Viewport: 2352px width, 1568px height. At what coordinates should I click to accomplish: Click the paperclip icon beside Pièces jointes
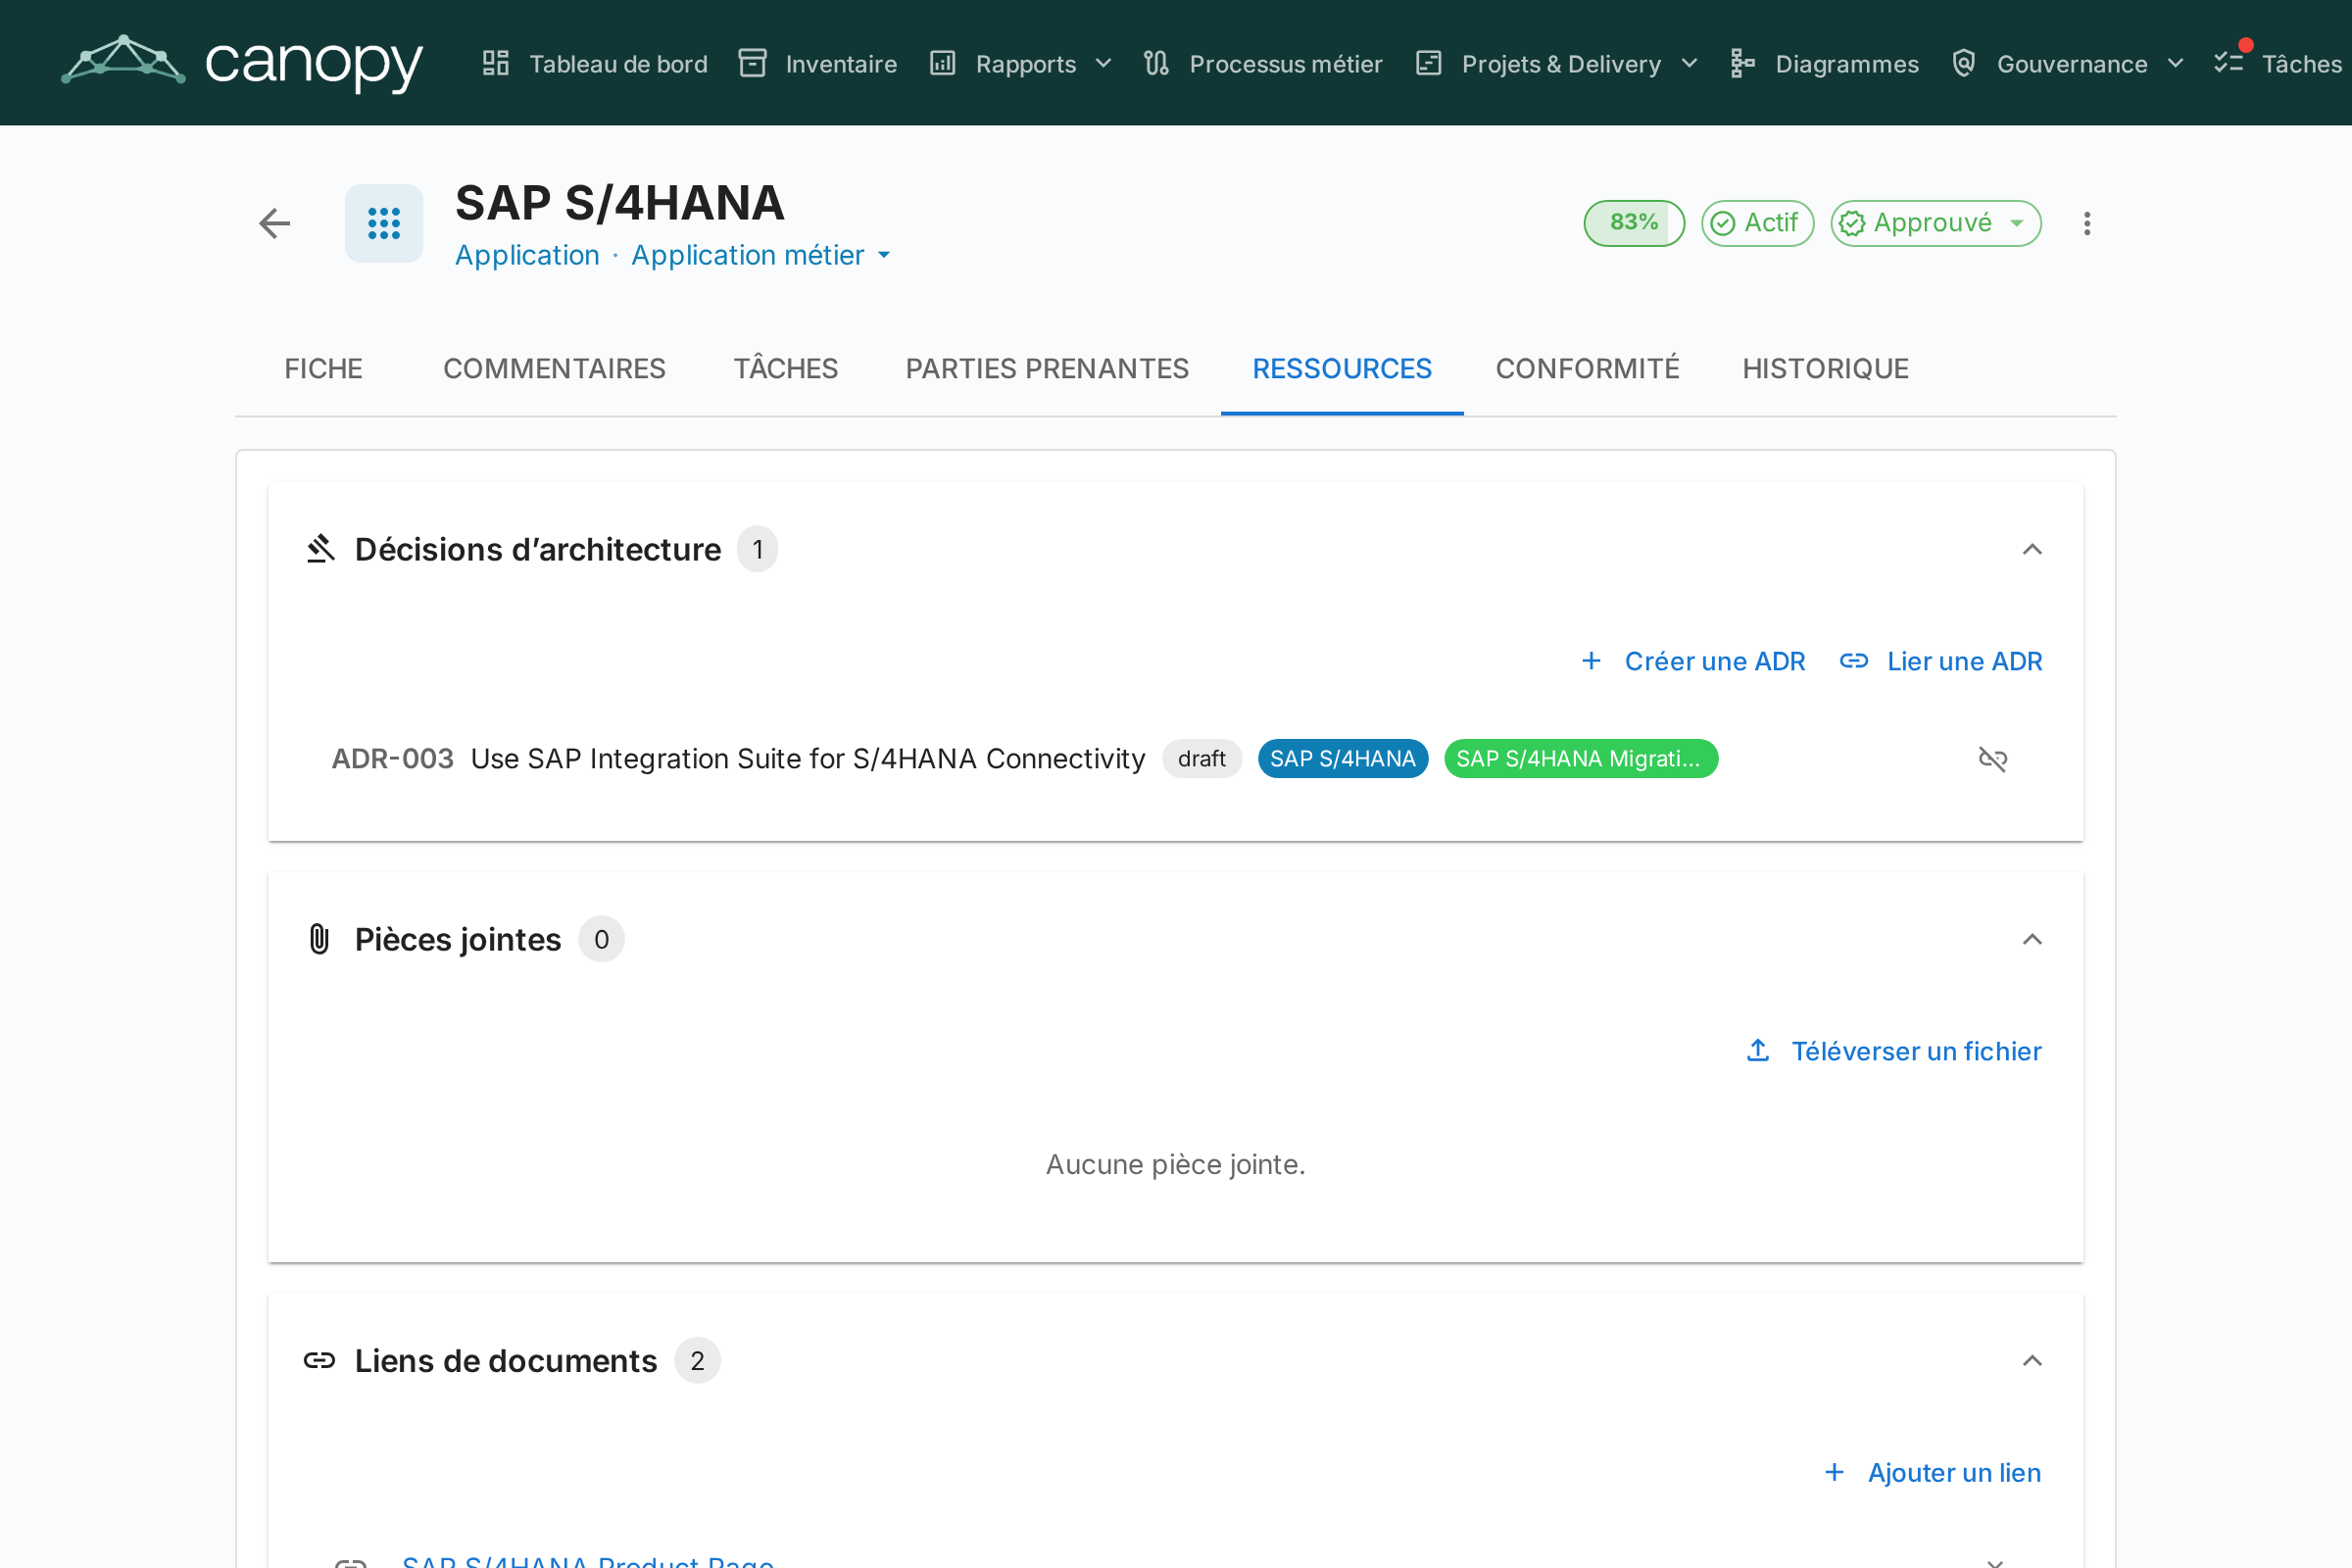[x=320, y=939]
